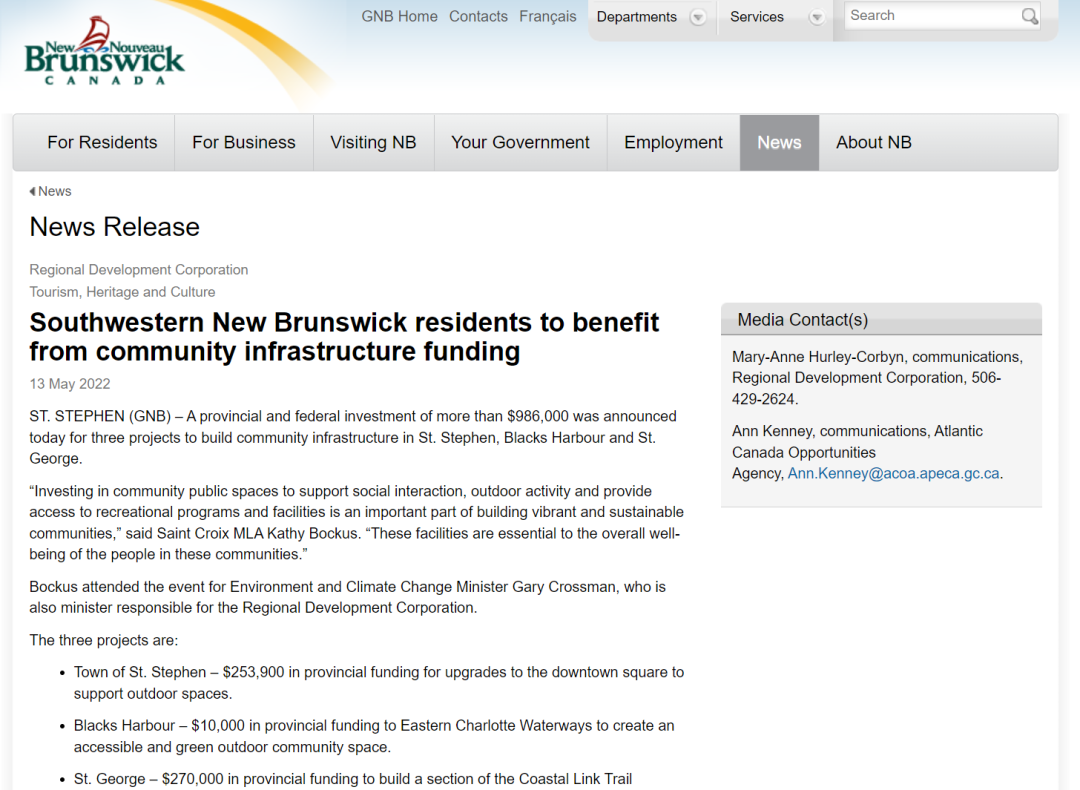Viewport: 1080px width, 790px height.
Task: Expand the Departments dropdown arrow
Action: 698,17
